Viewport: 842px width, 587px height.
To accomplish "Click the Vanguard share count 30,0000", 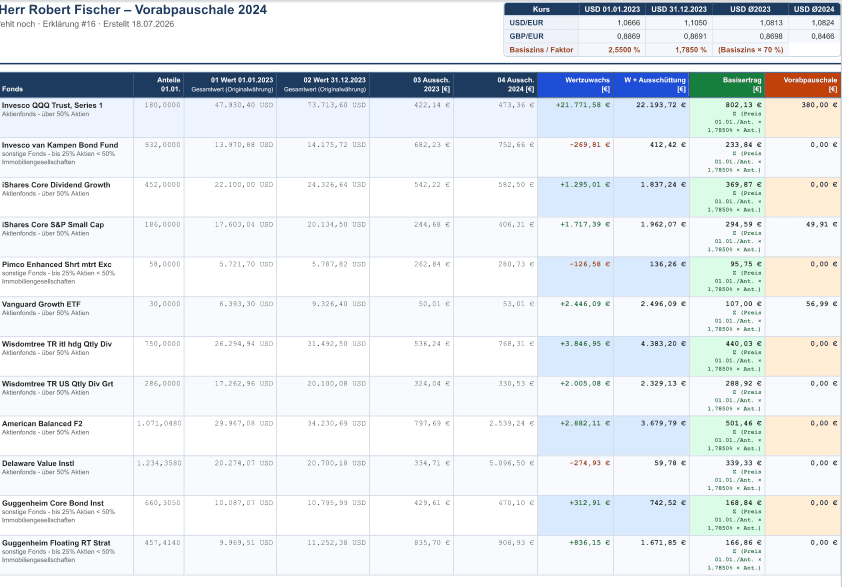I will click(164, 304).
